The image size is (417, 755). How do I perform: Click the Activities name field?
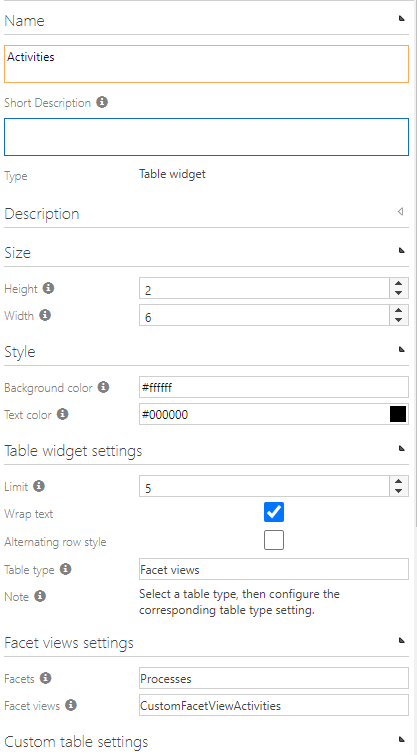tap(206, 64)
